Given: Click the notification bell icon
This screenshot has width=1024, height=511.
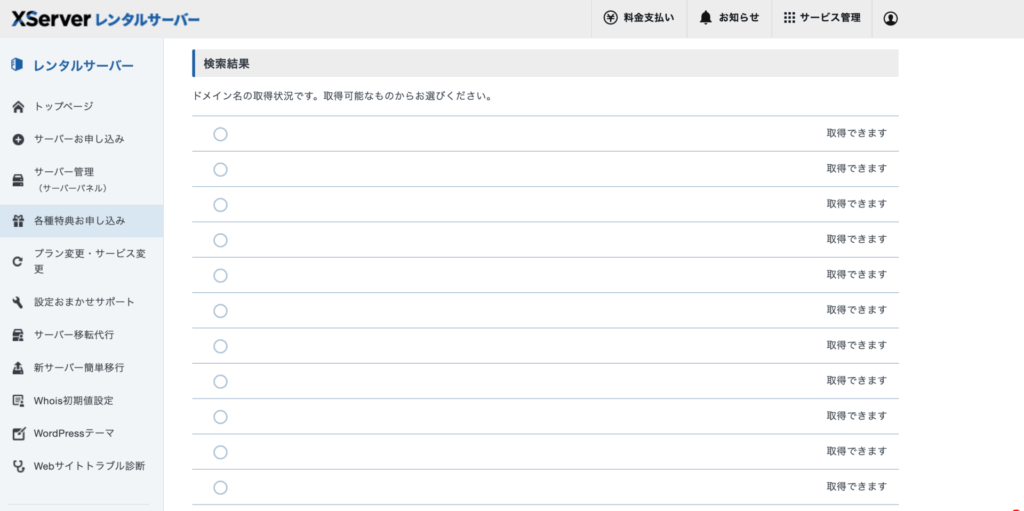Looking at the screenshot, I should (x=706, y=18).
